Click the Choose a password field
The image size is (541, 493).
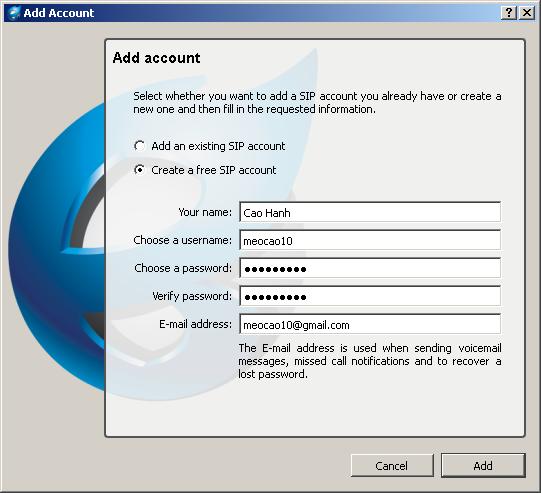(370, 268)
